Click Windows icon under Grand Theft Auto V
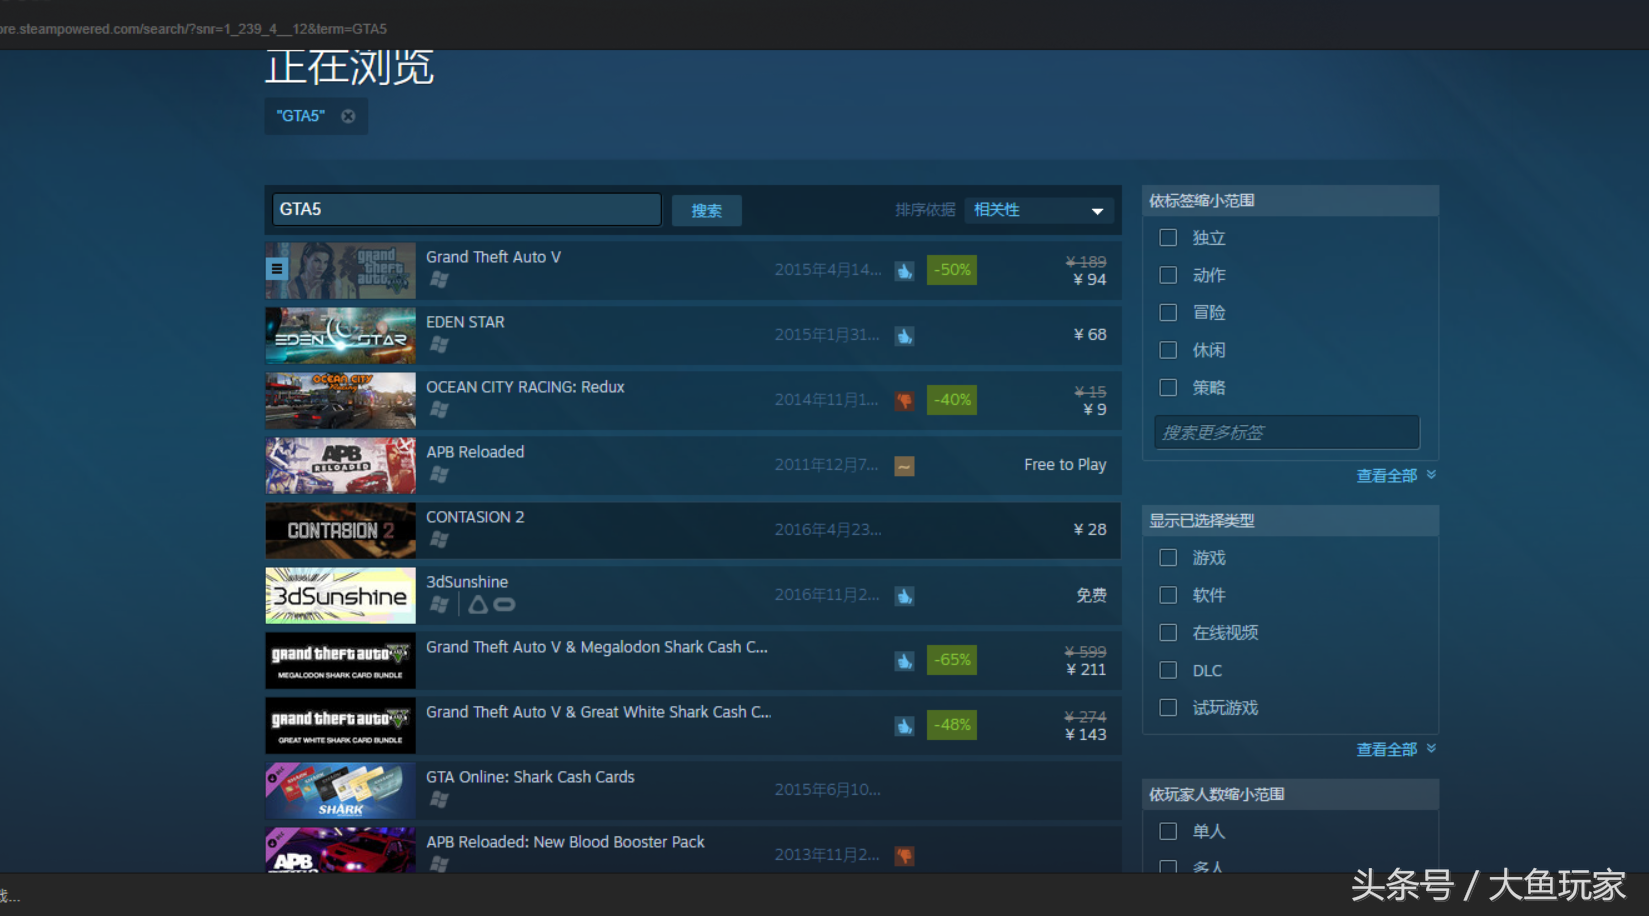The width and height of the screenshot is (1649, 916). (438, 280)
